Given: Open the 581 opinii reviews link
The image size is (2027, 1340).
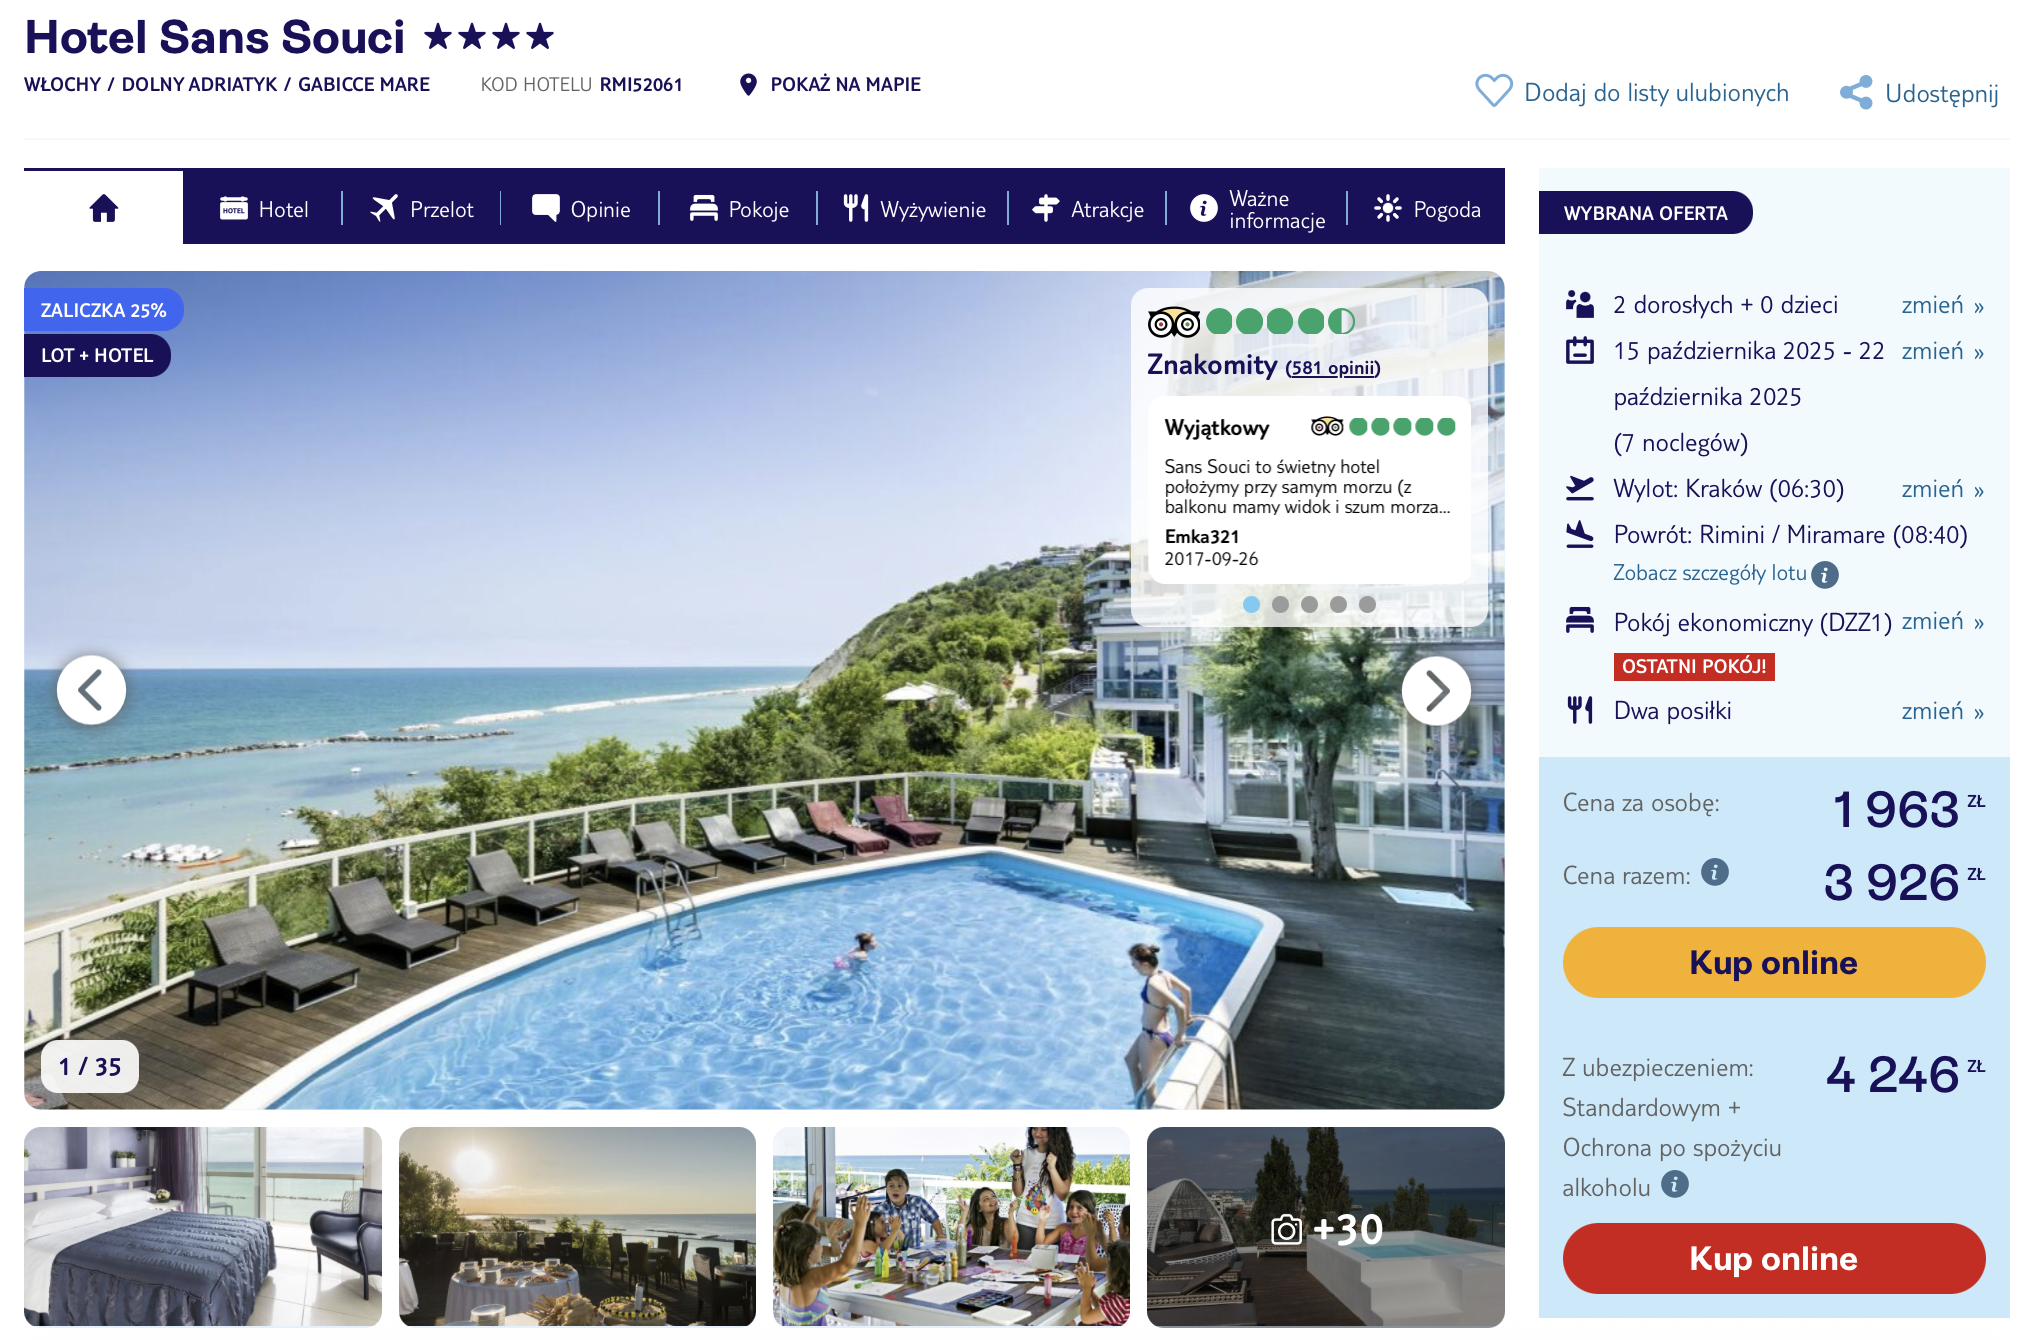Looking at the screenshot, I should tap(1333, 368).
